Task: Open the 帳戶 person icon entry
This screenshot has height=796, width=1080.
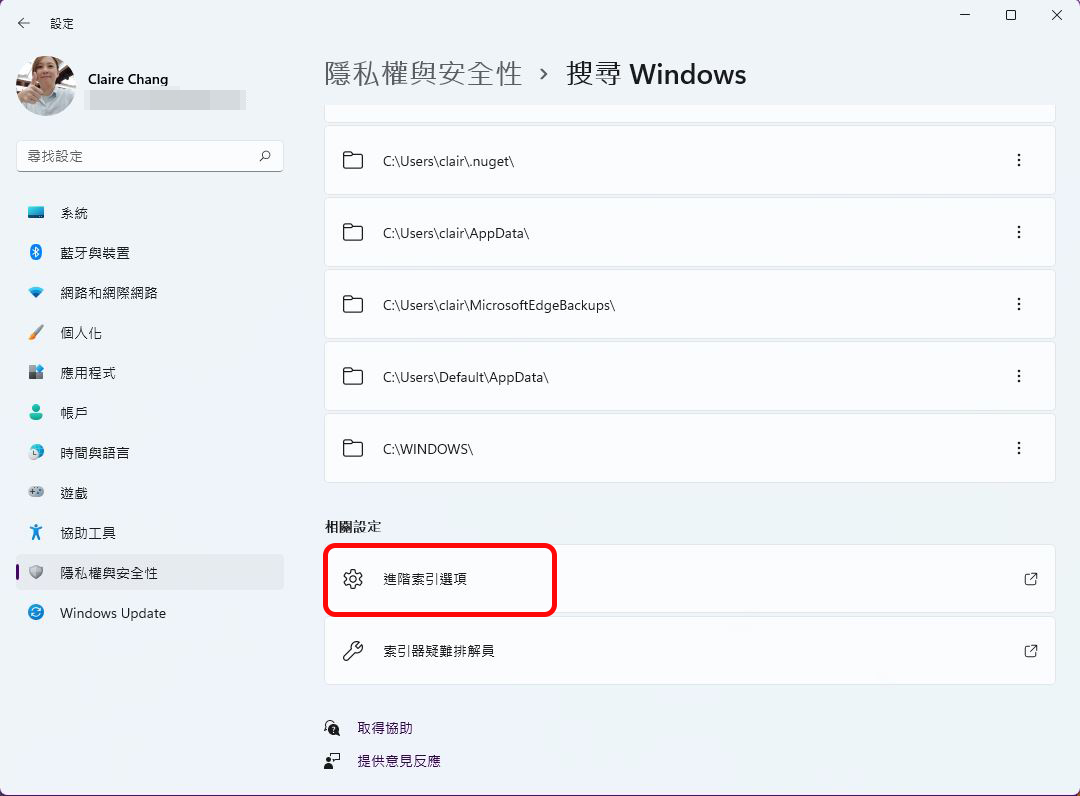Action: point(36,412)
